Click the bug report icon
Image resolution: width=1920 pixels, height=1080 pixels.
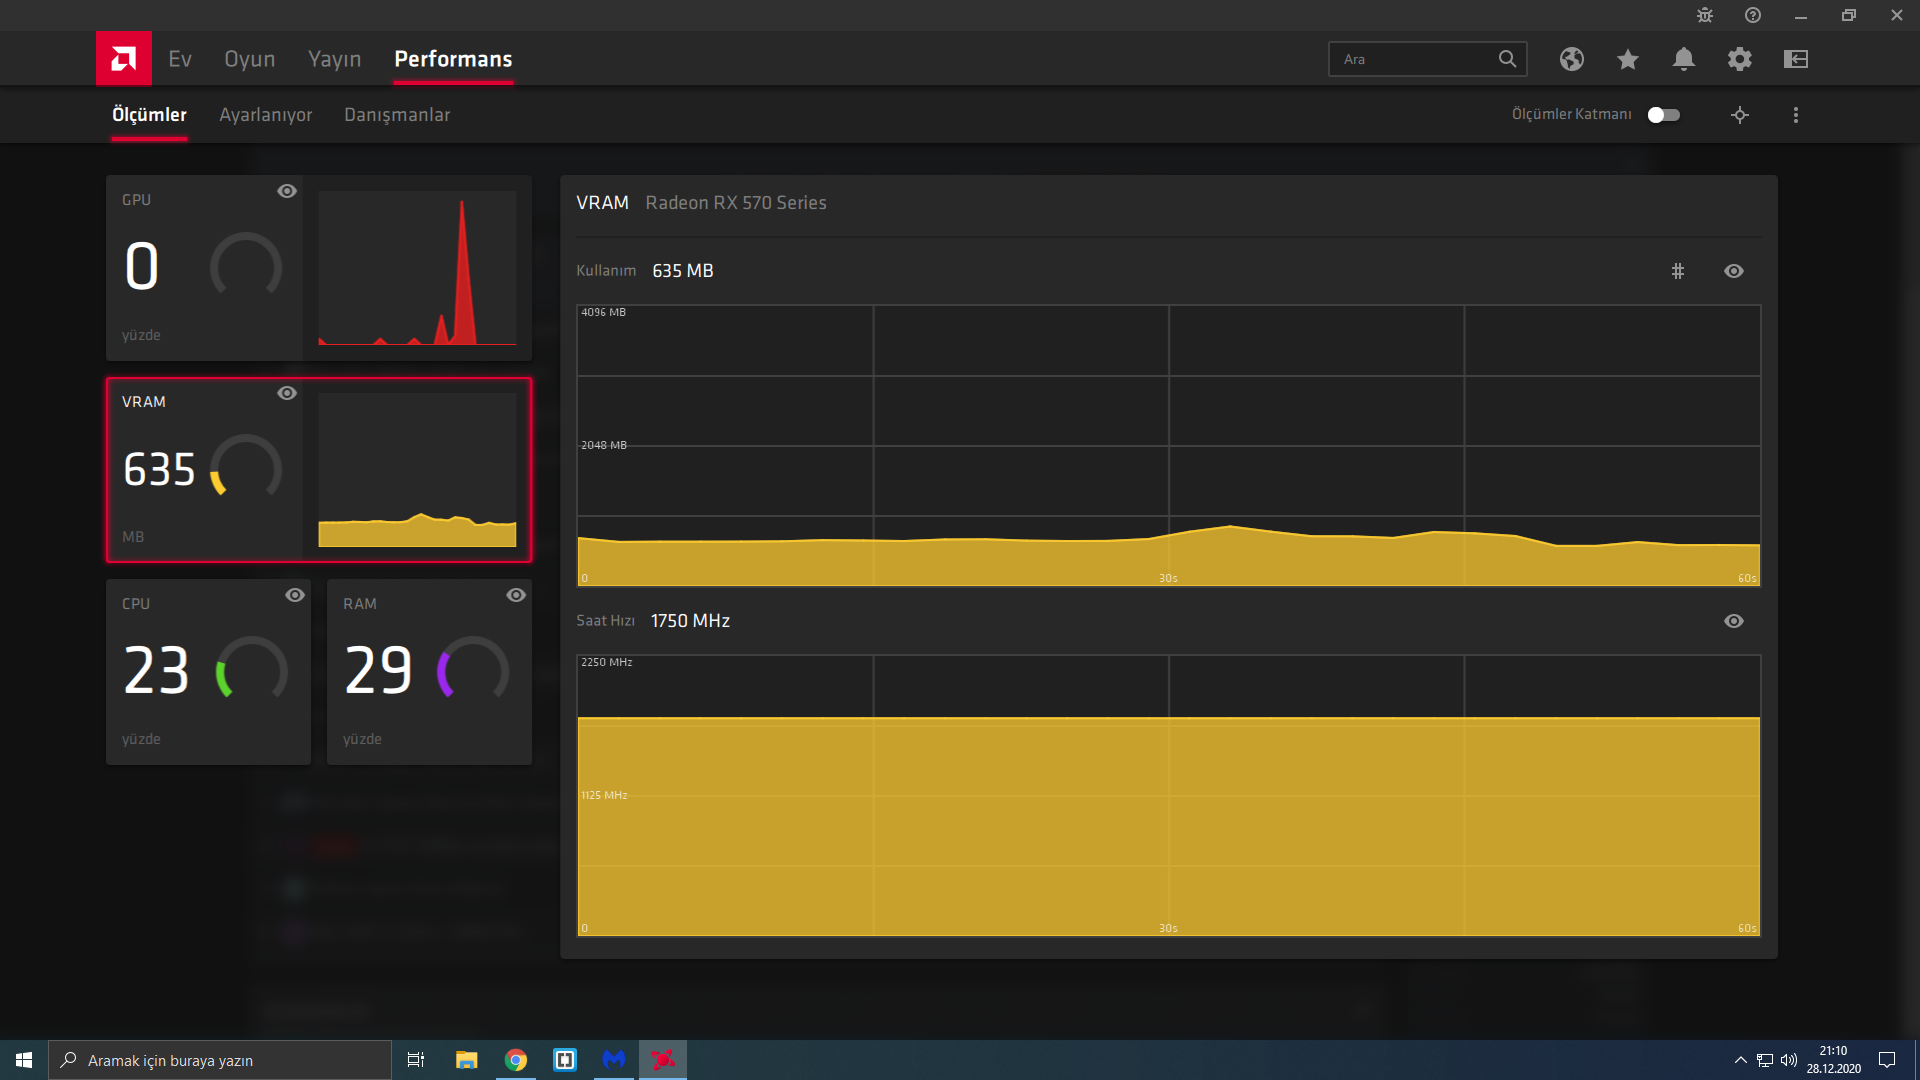(x=1705, y=15)
